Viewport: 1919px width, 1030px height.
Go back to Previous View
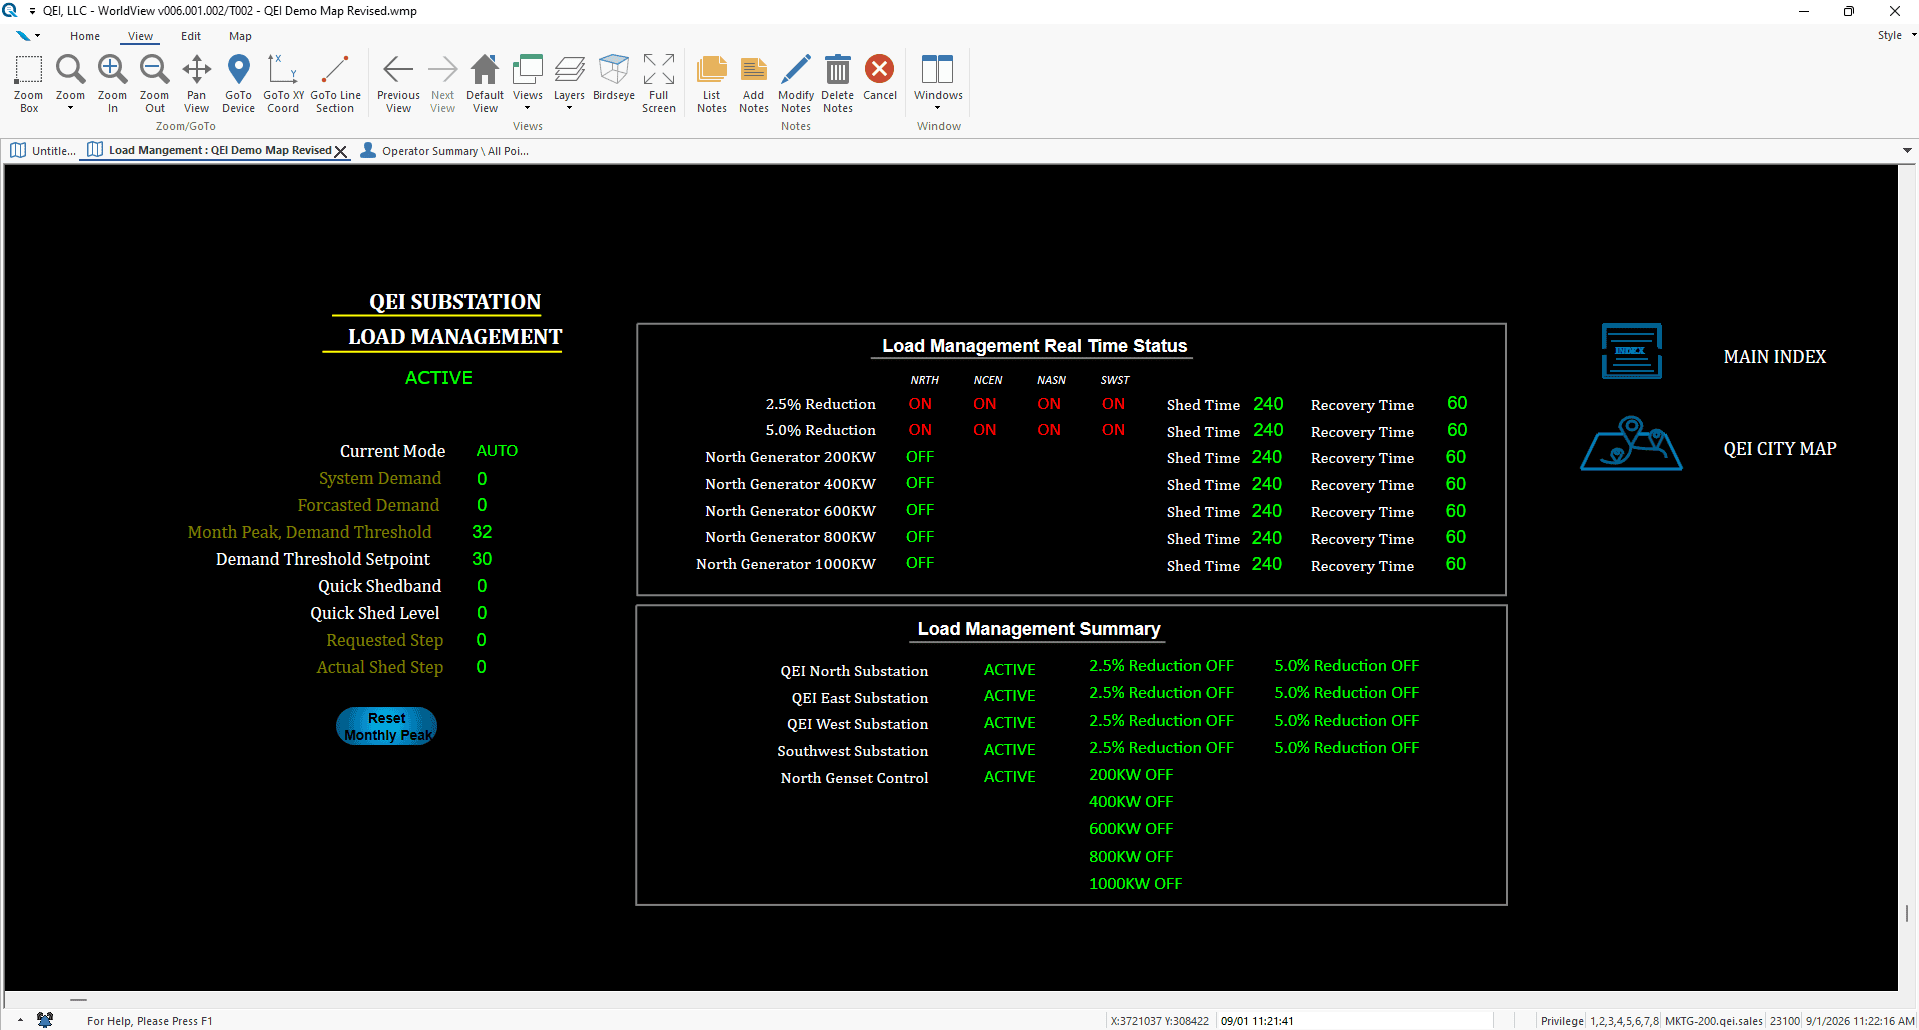[398, 83]
